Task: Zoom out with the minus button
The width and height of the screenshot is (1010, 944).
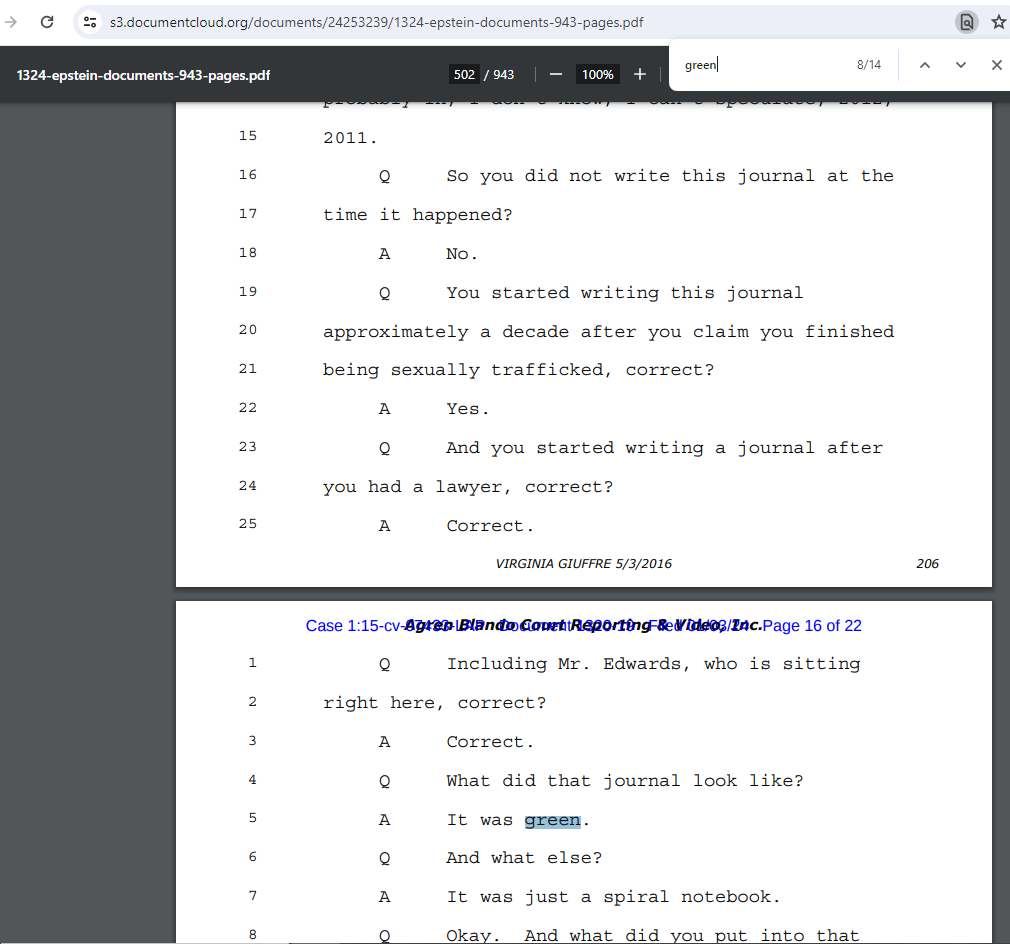Action: (556, 75)
